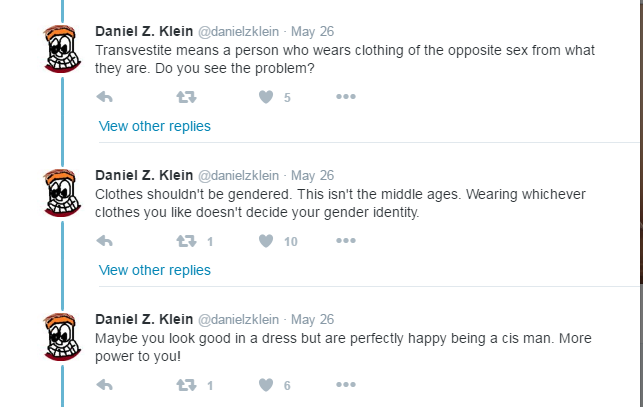Open May 26 timestamp on third tweet
643x407 pixels.
coord(312,320)
